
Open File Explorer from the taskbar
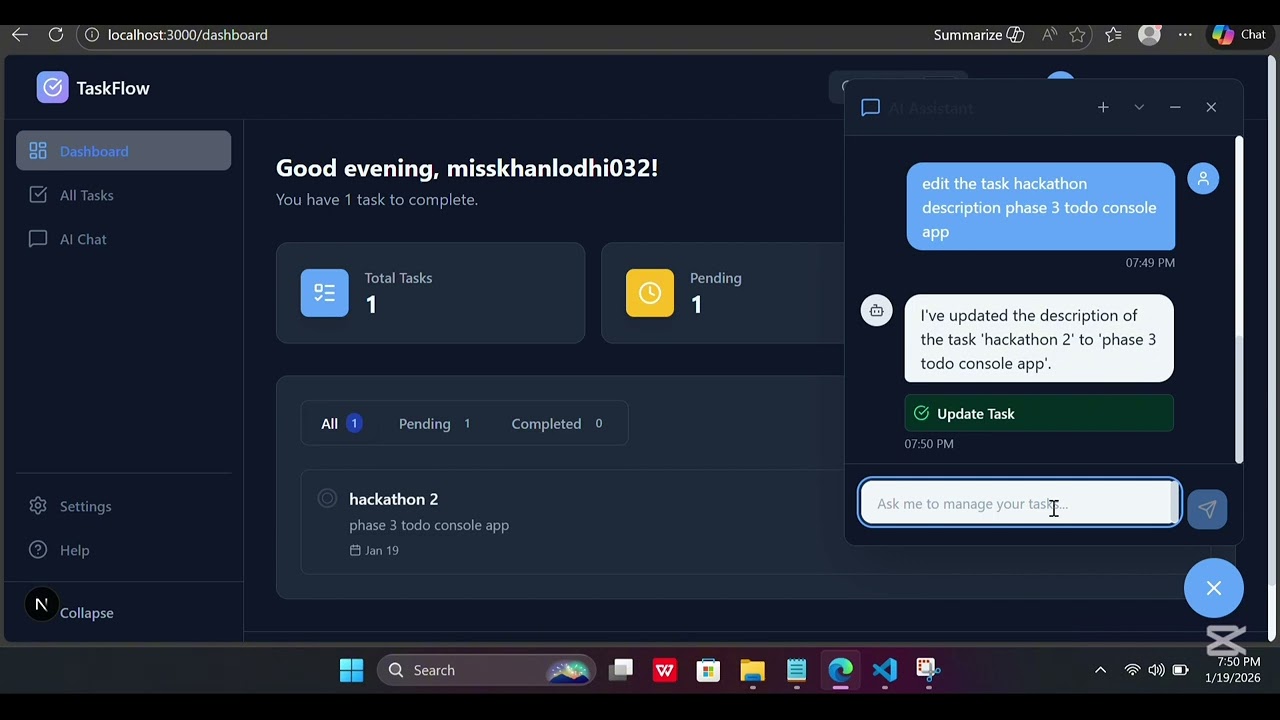click(x=752, y=670)
